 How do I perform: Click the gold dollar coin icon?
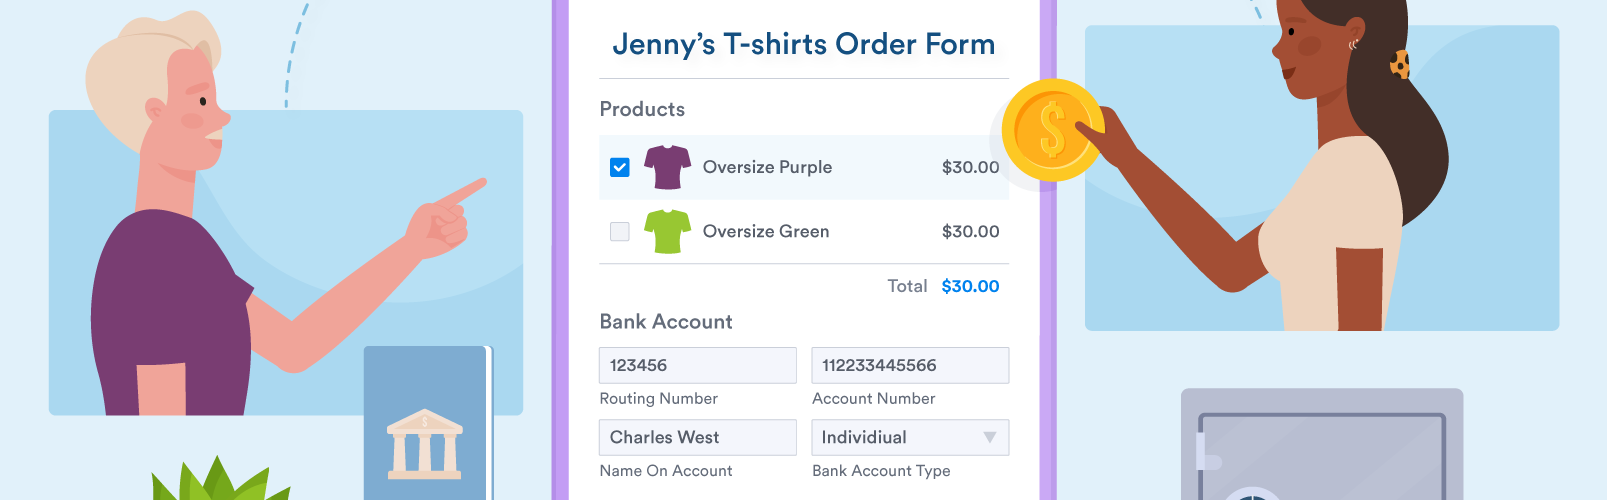pyautogui.click(x=1052, y=130)
